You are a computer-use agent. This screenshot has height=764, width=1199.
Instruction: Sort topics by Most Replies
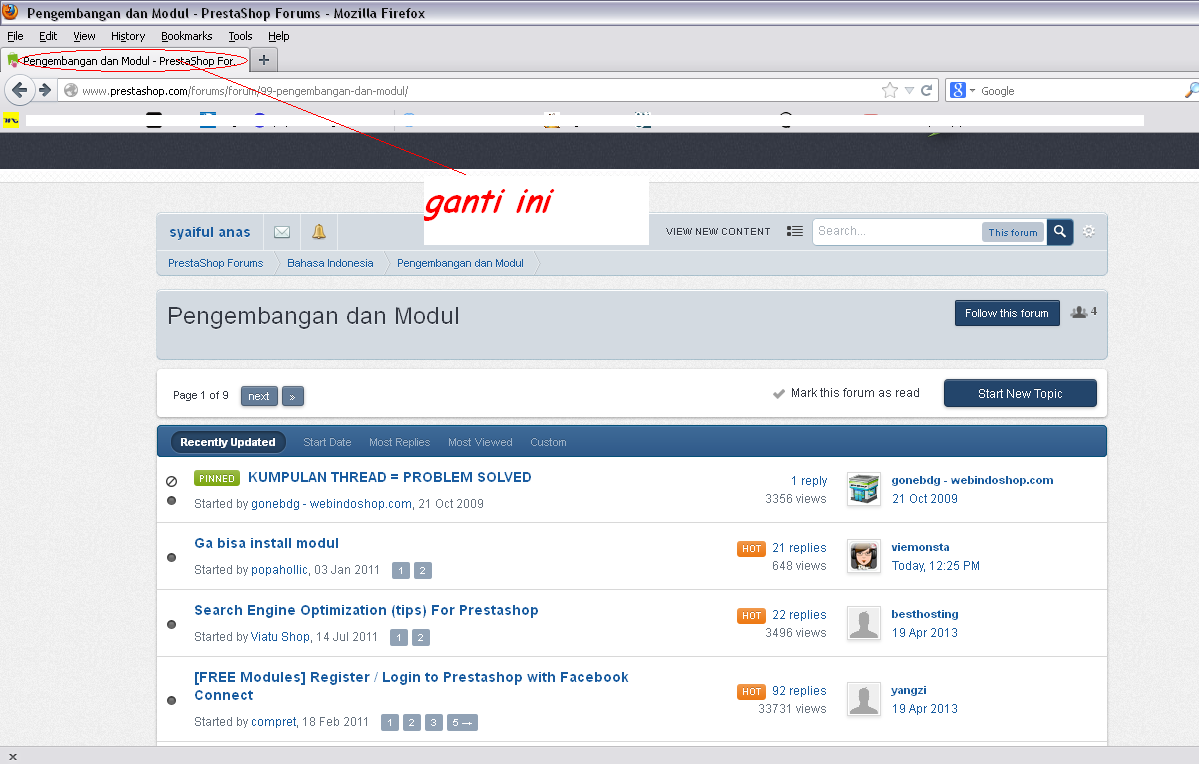pyautogui.click(x=399, y=442)
